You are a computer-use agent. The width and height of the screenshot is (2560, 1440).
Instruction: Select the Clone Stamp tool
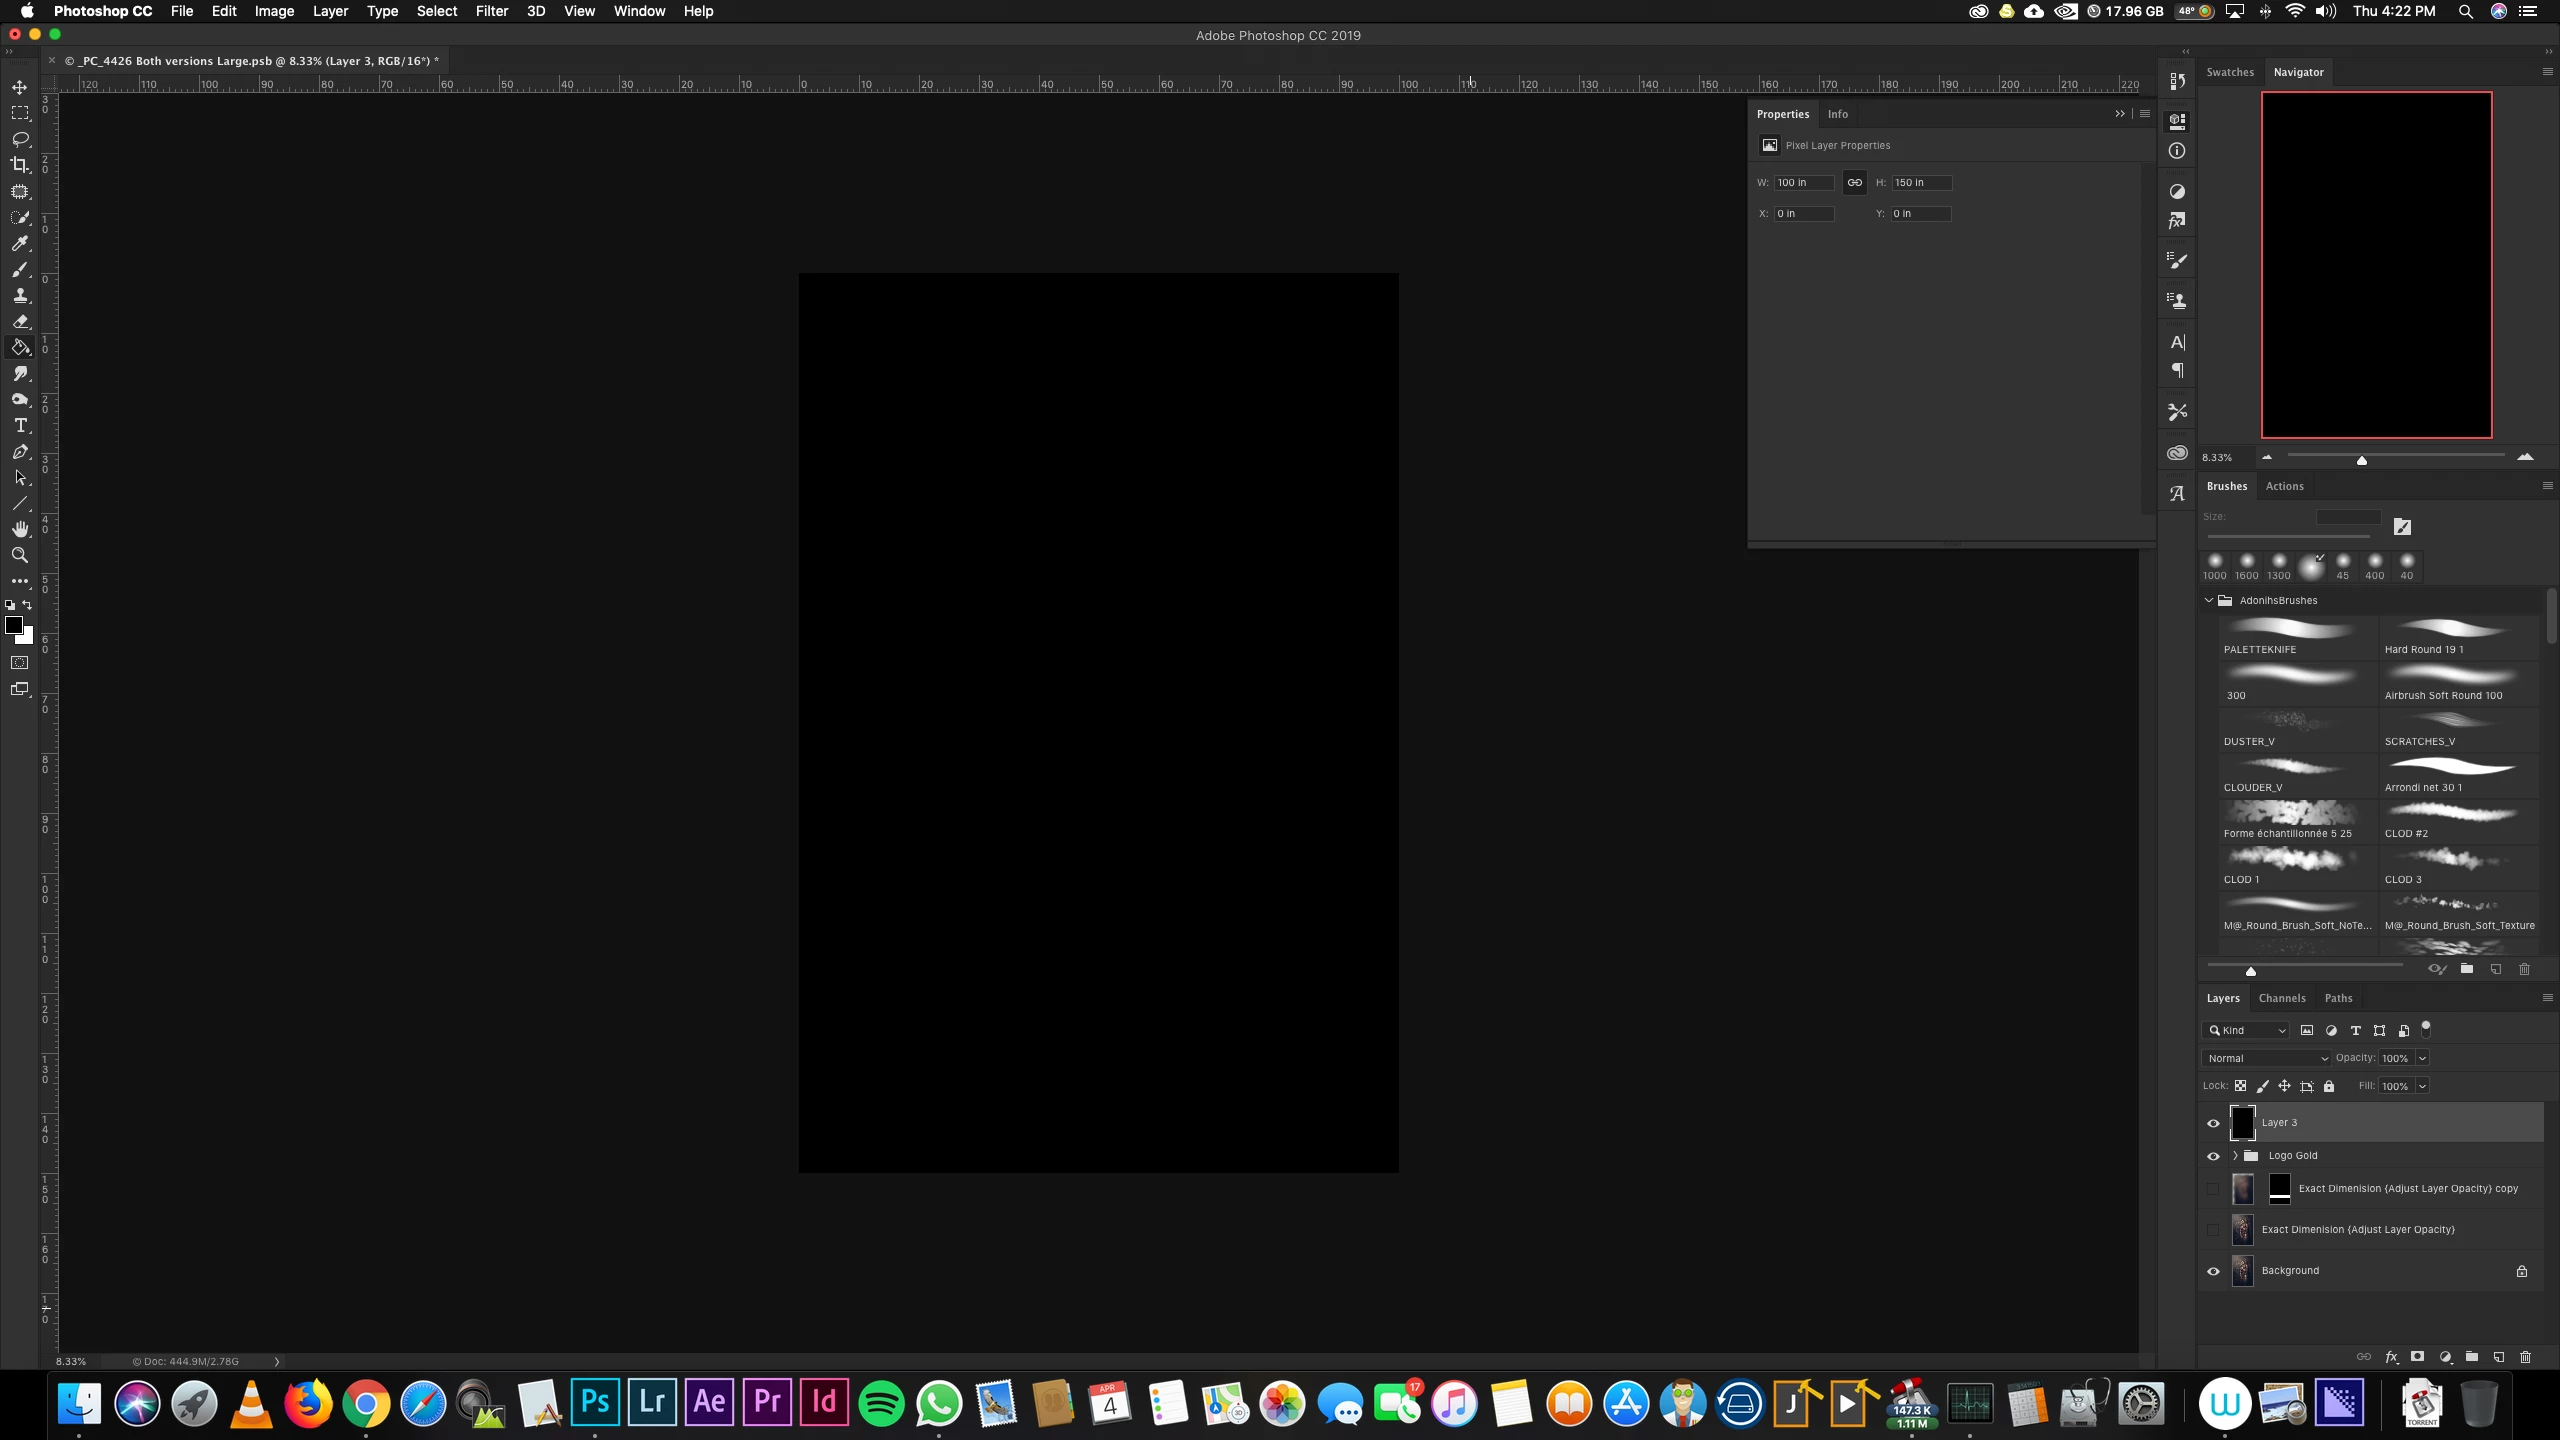coord(20,295)
